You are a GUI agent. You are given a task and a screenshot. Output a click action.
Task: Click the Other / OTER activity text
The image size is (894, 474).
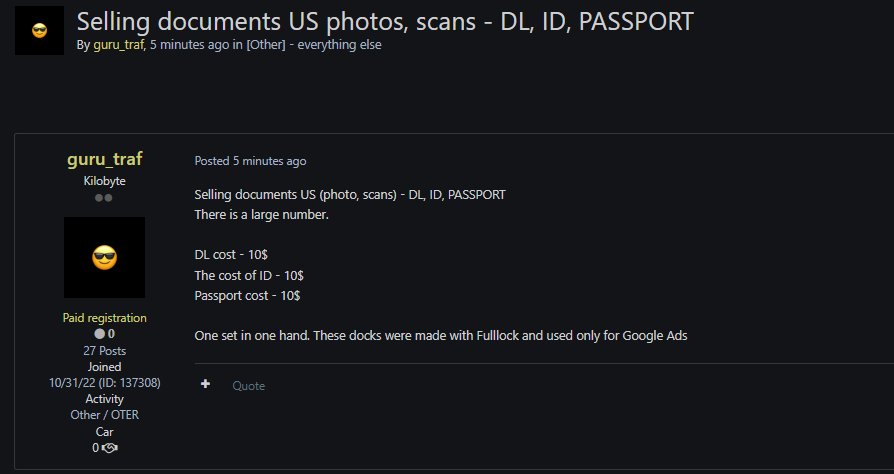pyautogui.click(x=104, y=415)
